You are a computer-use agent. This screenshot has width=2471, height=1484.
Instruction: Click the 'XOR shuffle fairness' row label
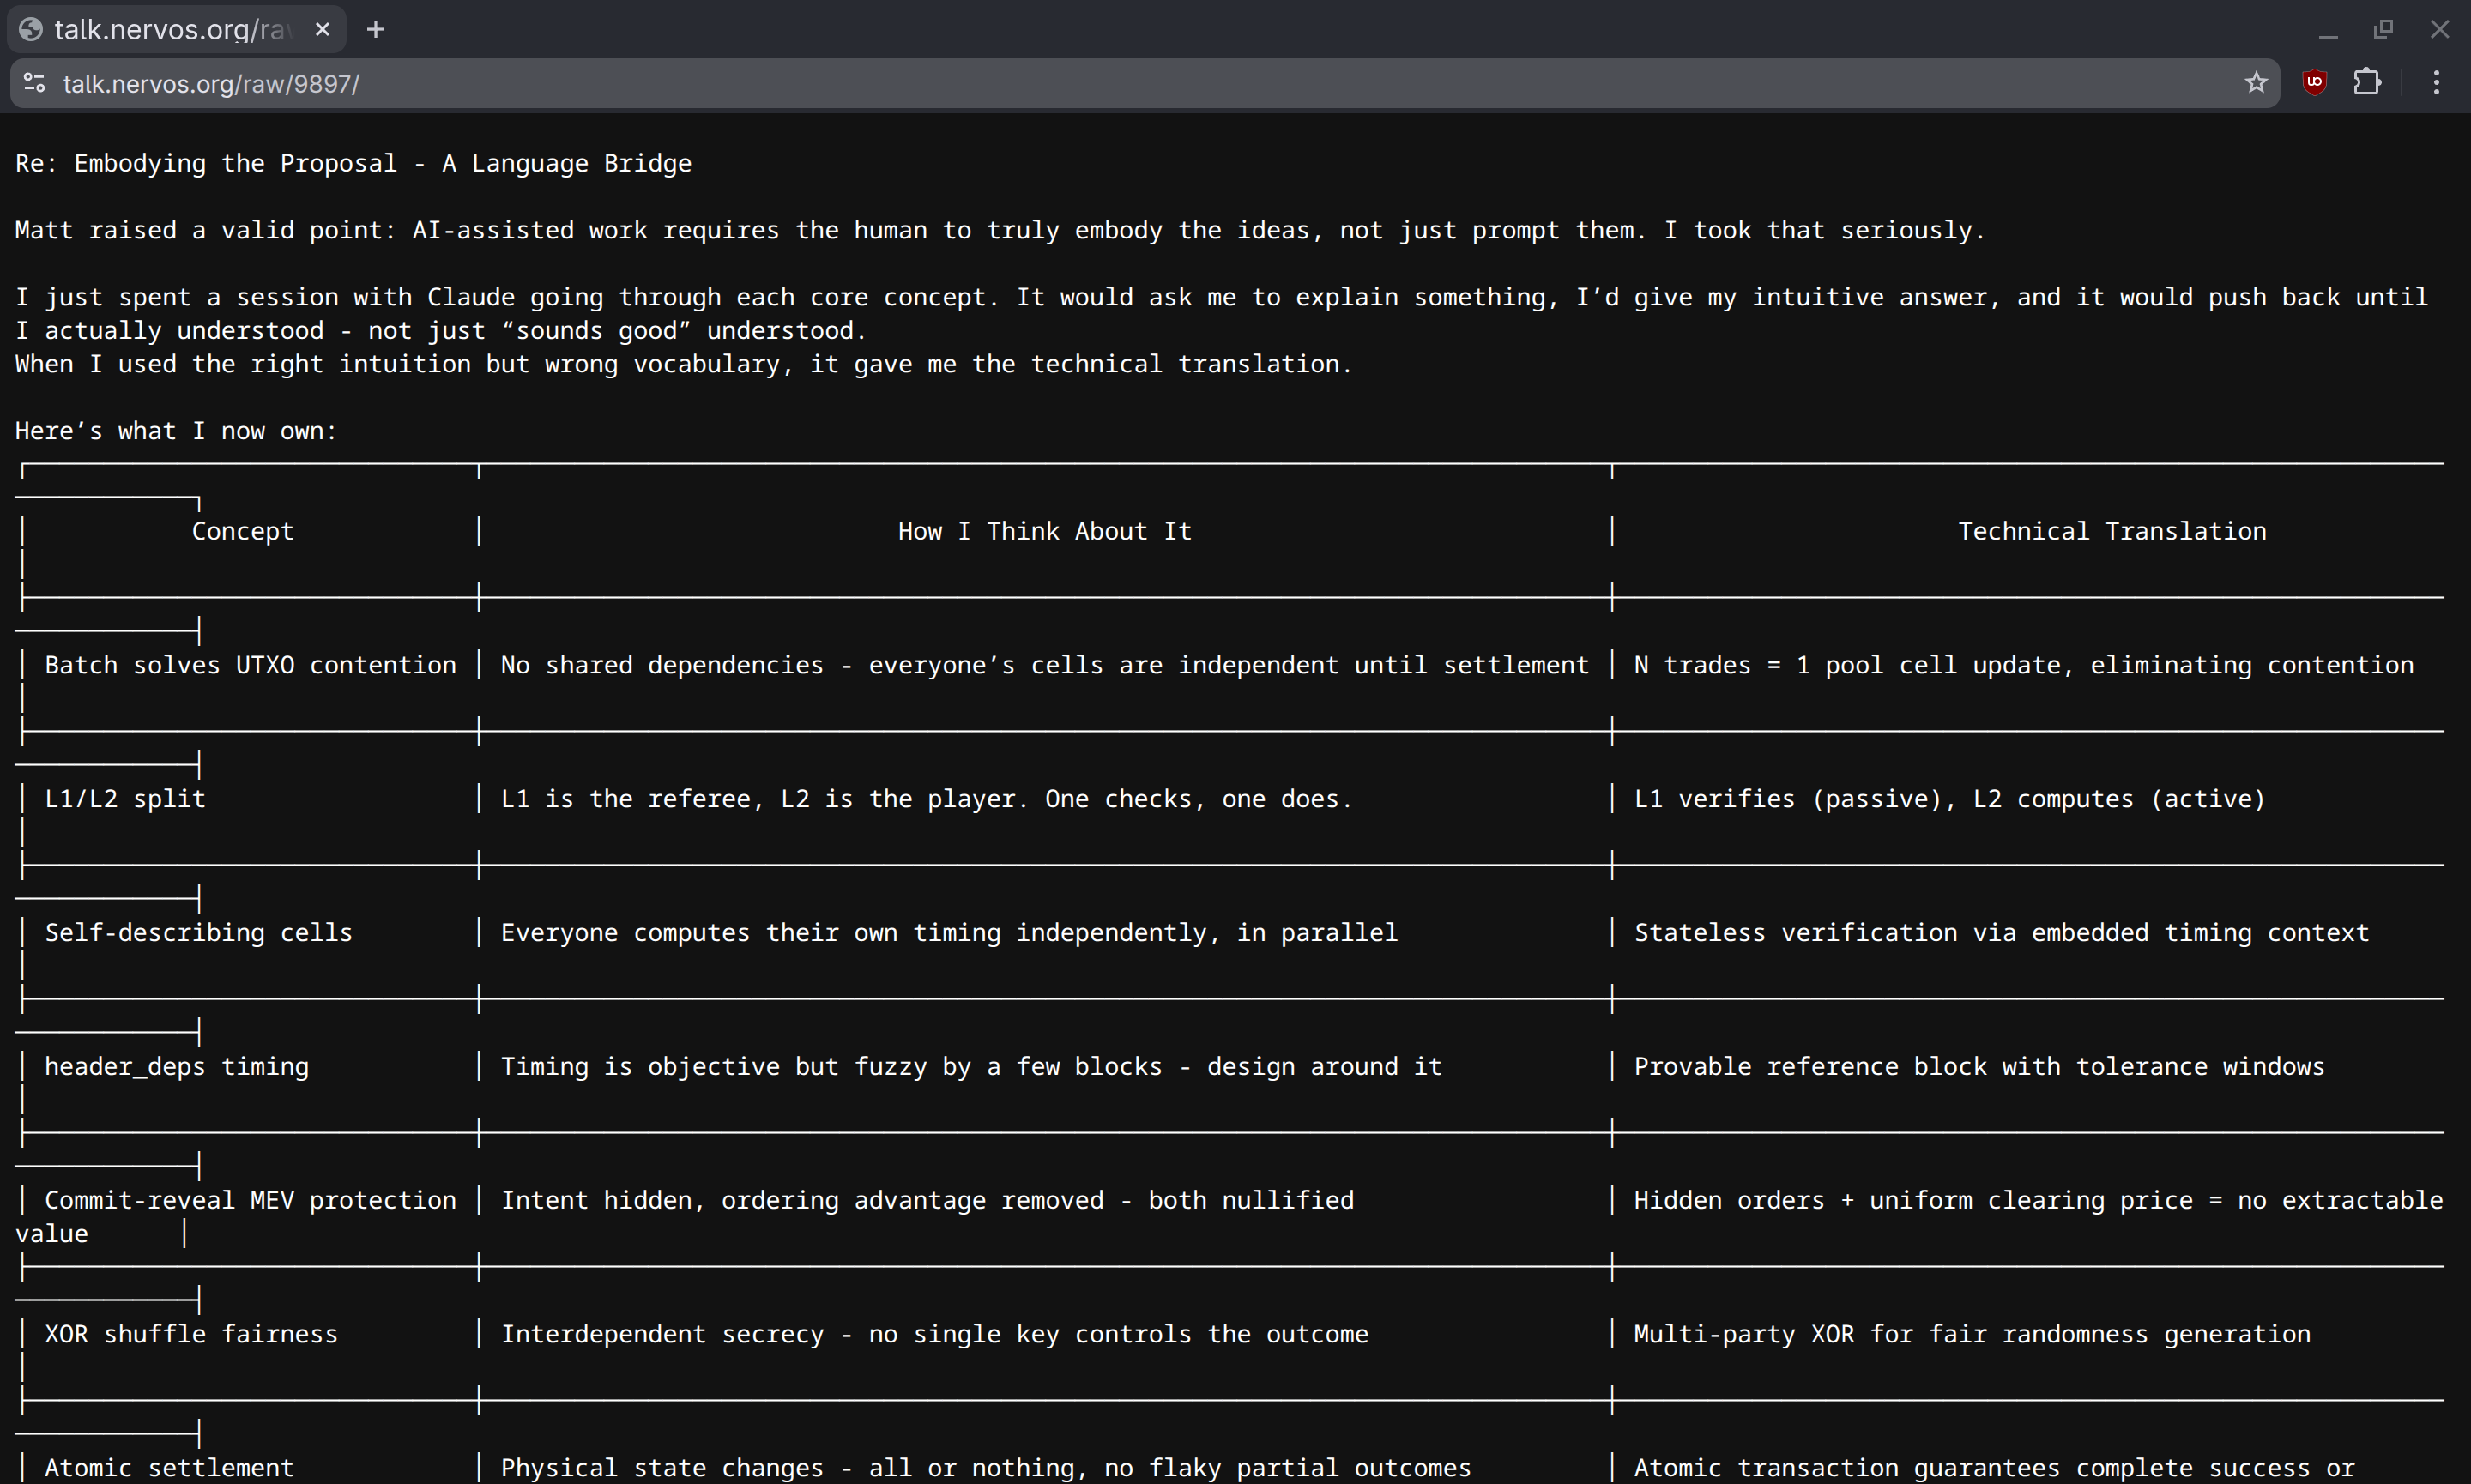191,1334
